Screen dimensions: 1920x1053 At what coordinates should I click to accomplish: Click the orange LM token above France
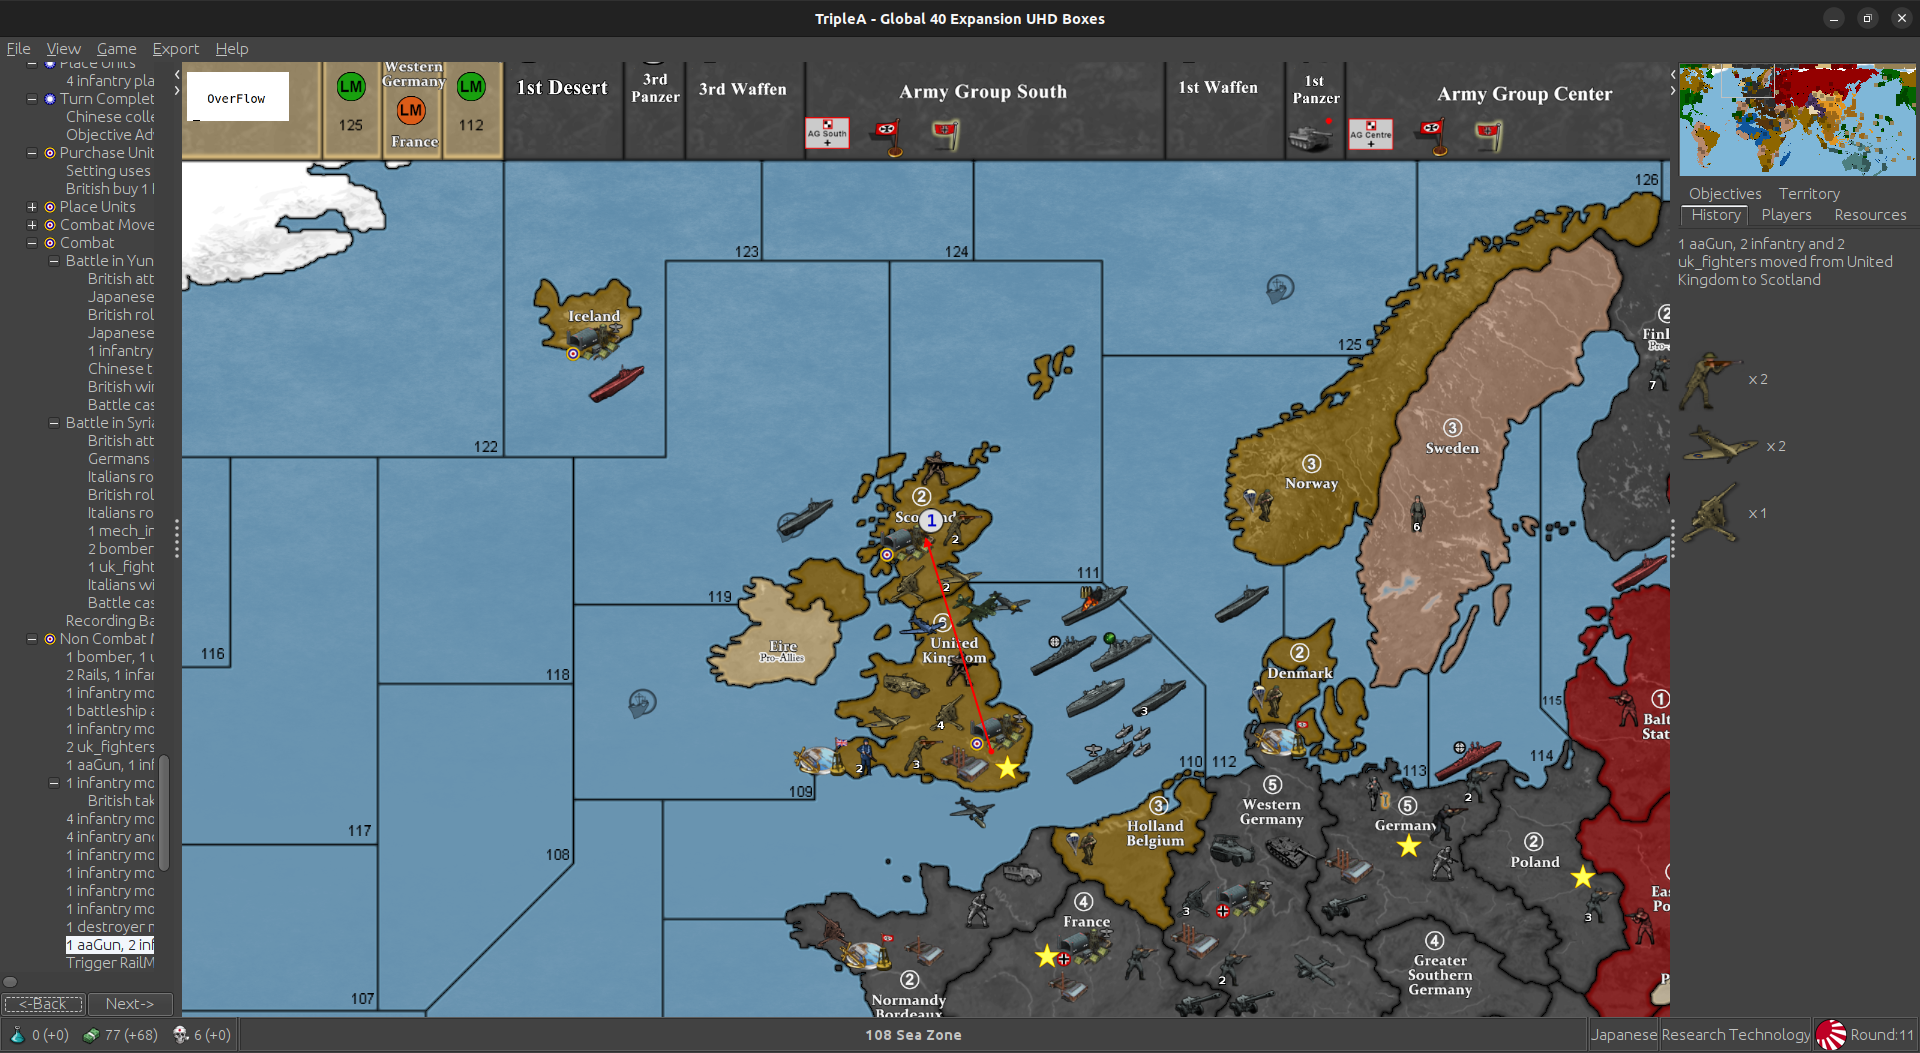coord(411,110)
